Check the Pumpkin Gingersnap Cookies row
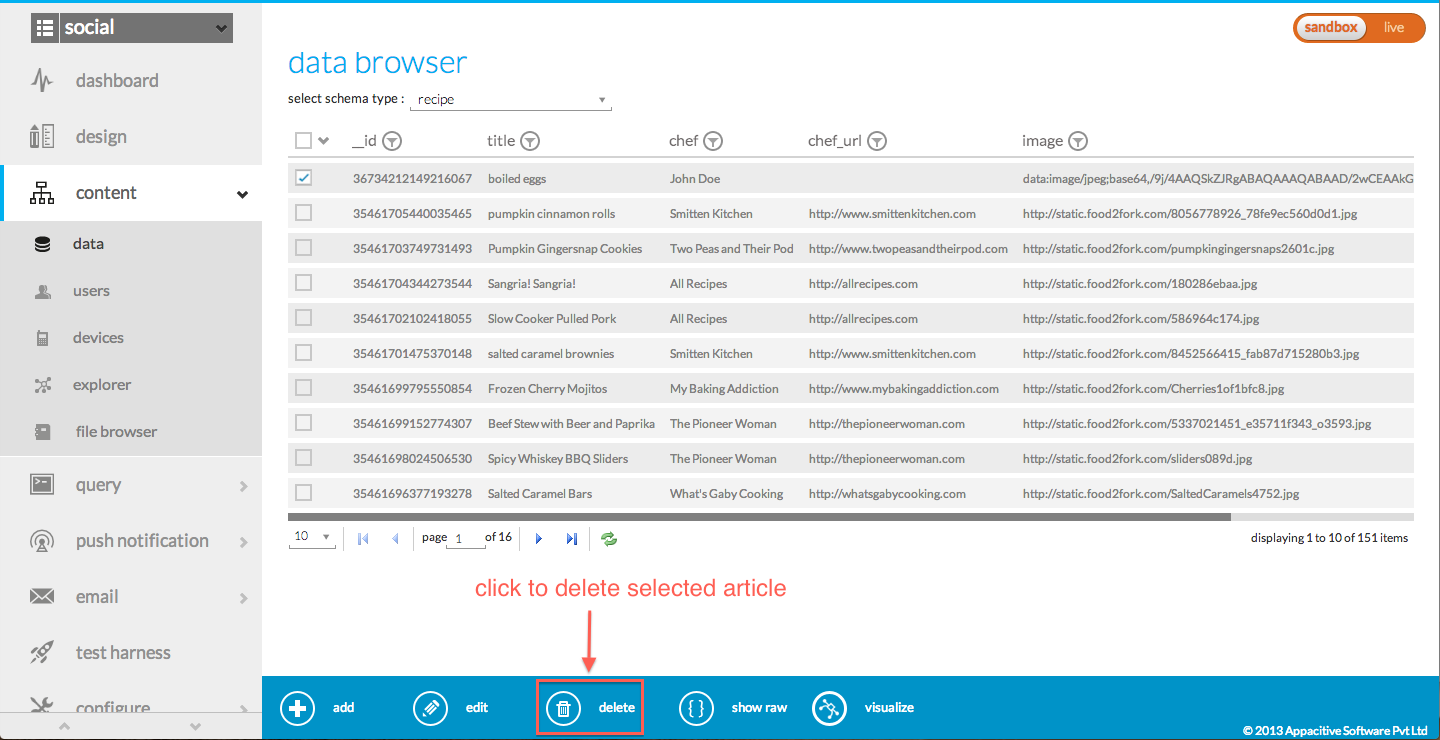This screenshot has height=740, width=1440. [304, 248]
